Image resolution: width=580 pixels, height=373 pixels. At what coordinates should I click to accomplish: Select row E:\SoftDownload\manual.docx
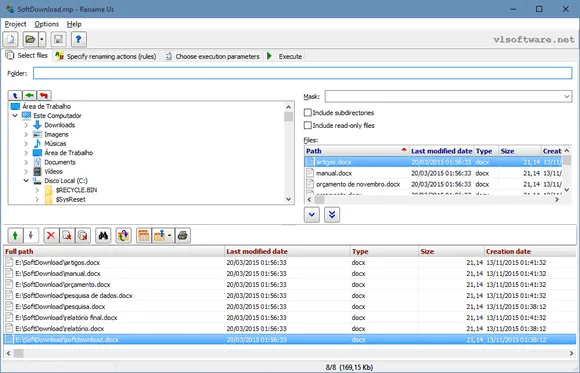coord(290,273)
